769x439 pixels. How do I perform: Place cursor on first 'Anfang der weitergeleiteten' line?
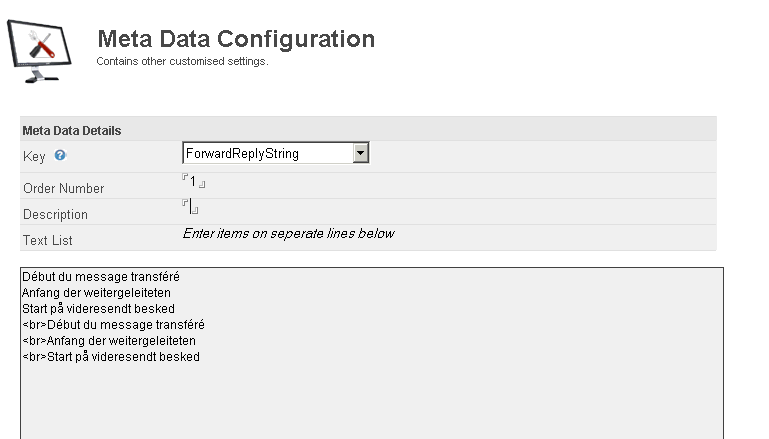coord(96,293)
